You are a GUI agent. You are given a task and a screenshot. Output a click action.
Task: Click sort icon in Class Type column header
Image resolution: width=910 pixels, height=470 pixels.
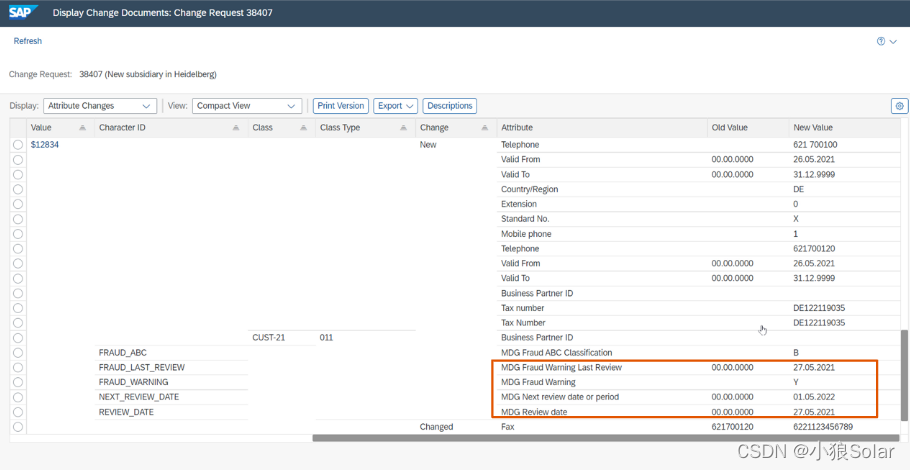point(403,128)
